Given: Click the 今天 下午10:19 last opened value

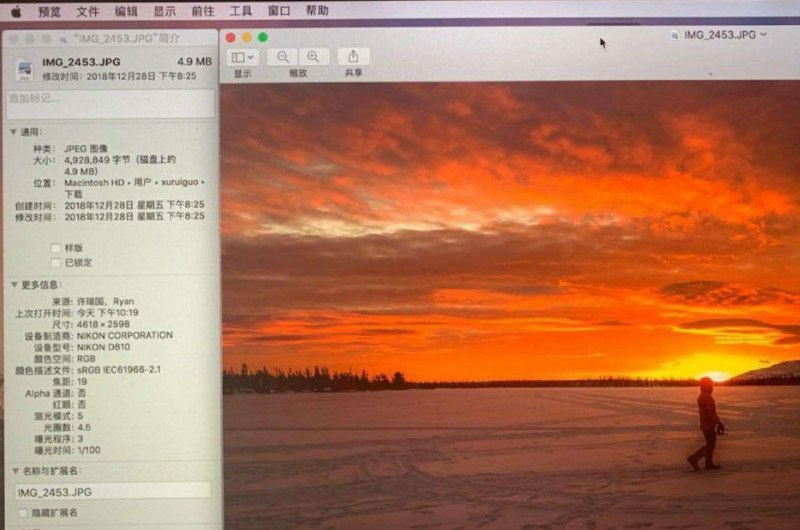Looking at the screenshot, I should 107,312.
